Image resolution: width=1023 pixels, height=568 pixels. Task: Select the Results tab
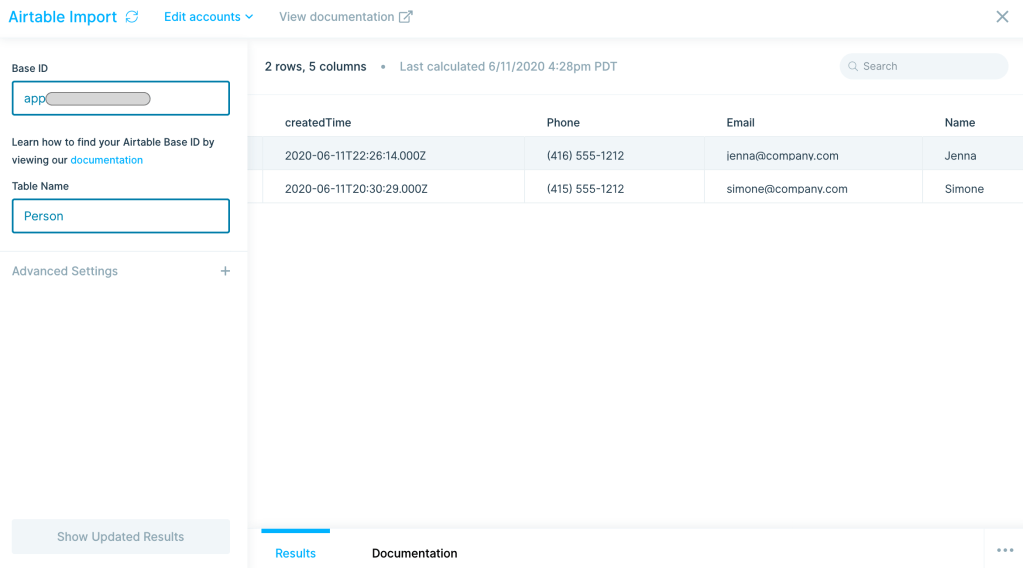tap(295, 553)
